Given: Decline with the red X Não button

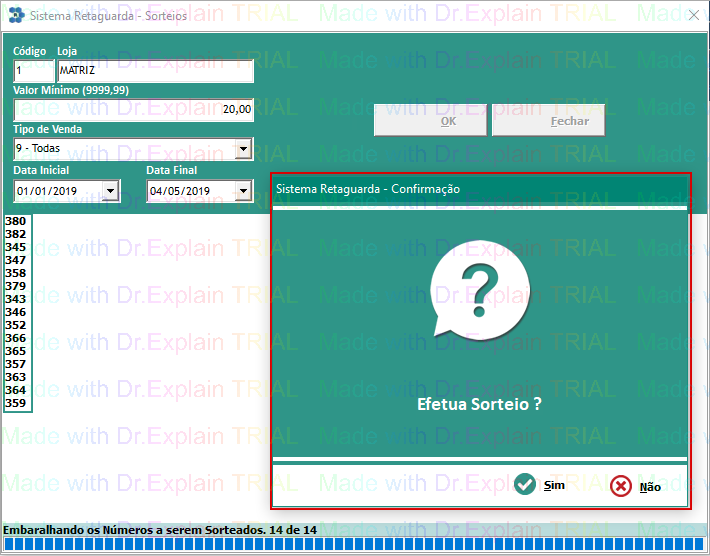Looking at the screenshot, I should 636,486.
